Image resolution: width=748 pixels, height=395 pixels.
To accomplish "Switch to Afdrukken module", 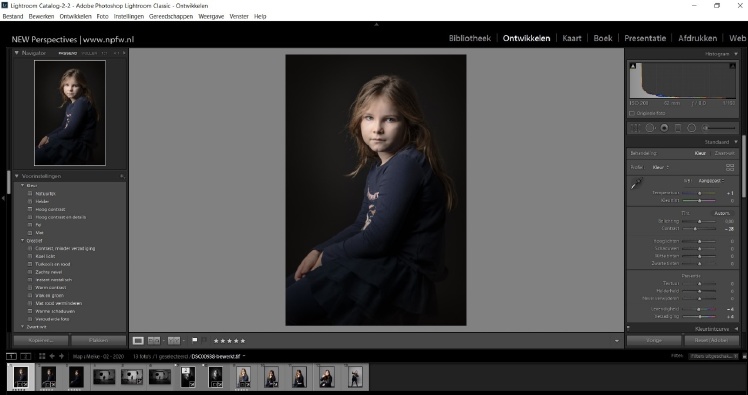I will tap(697, 38).
